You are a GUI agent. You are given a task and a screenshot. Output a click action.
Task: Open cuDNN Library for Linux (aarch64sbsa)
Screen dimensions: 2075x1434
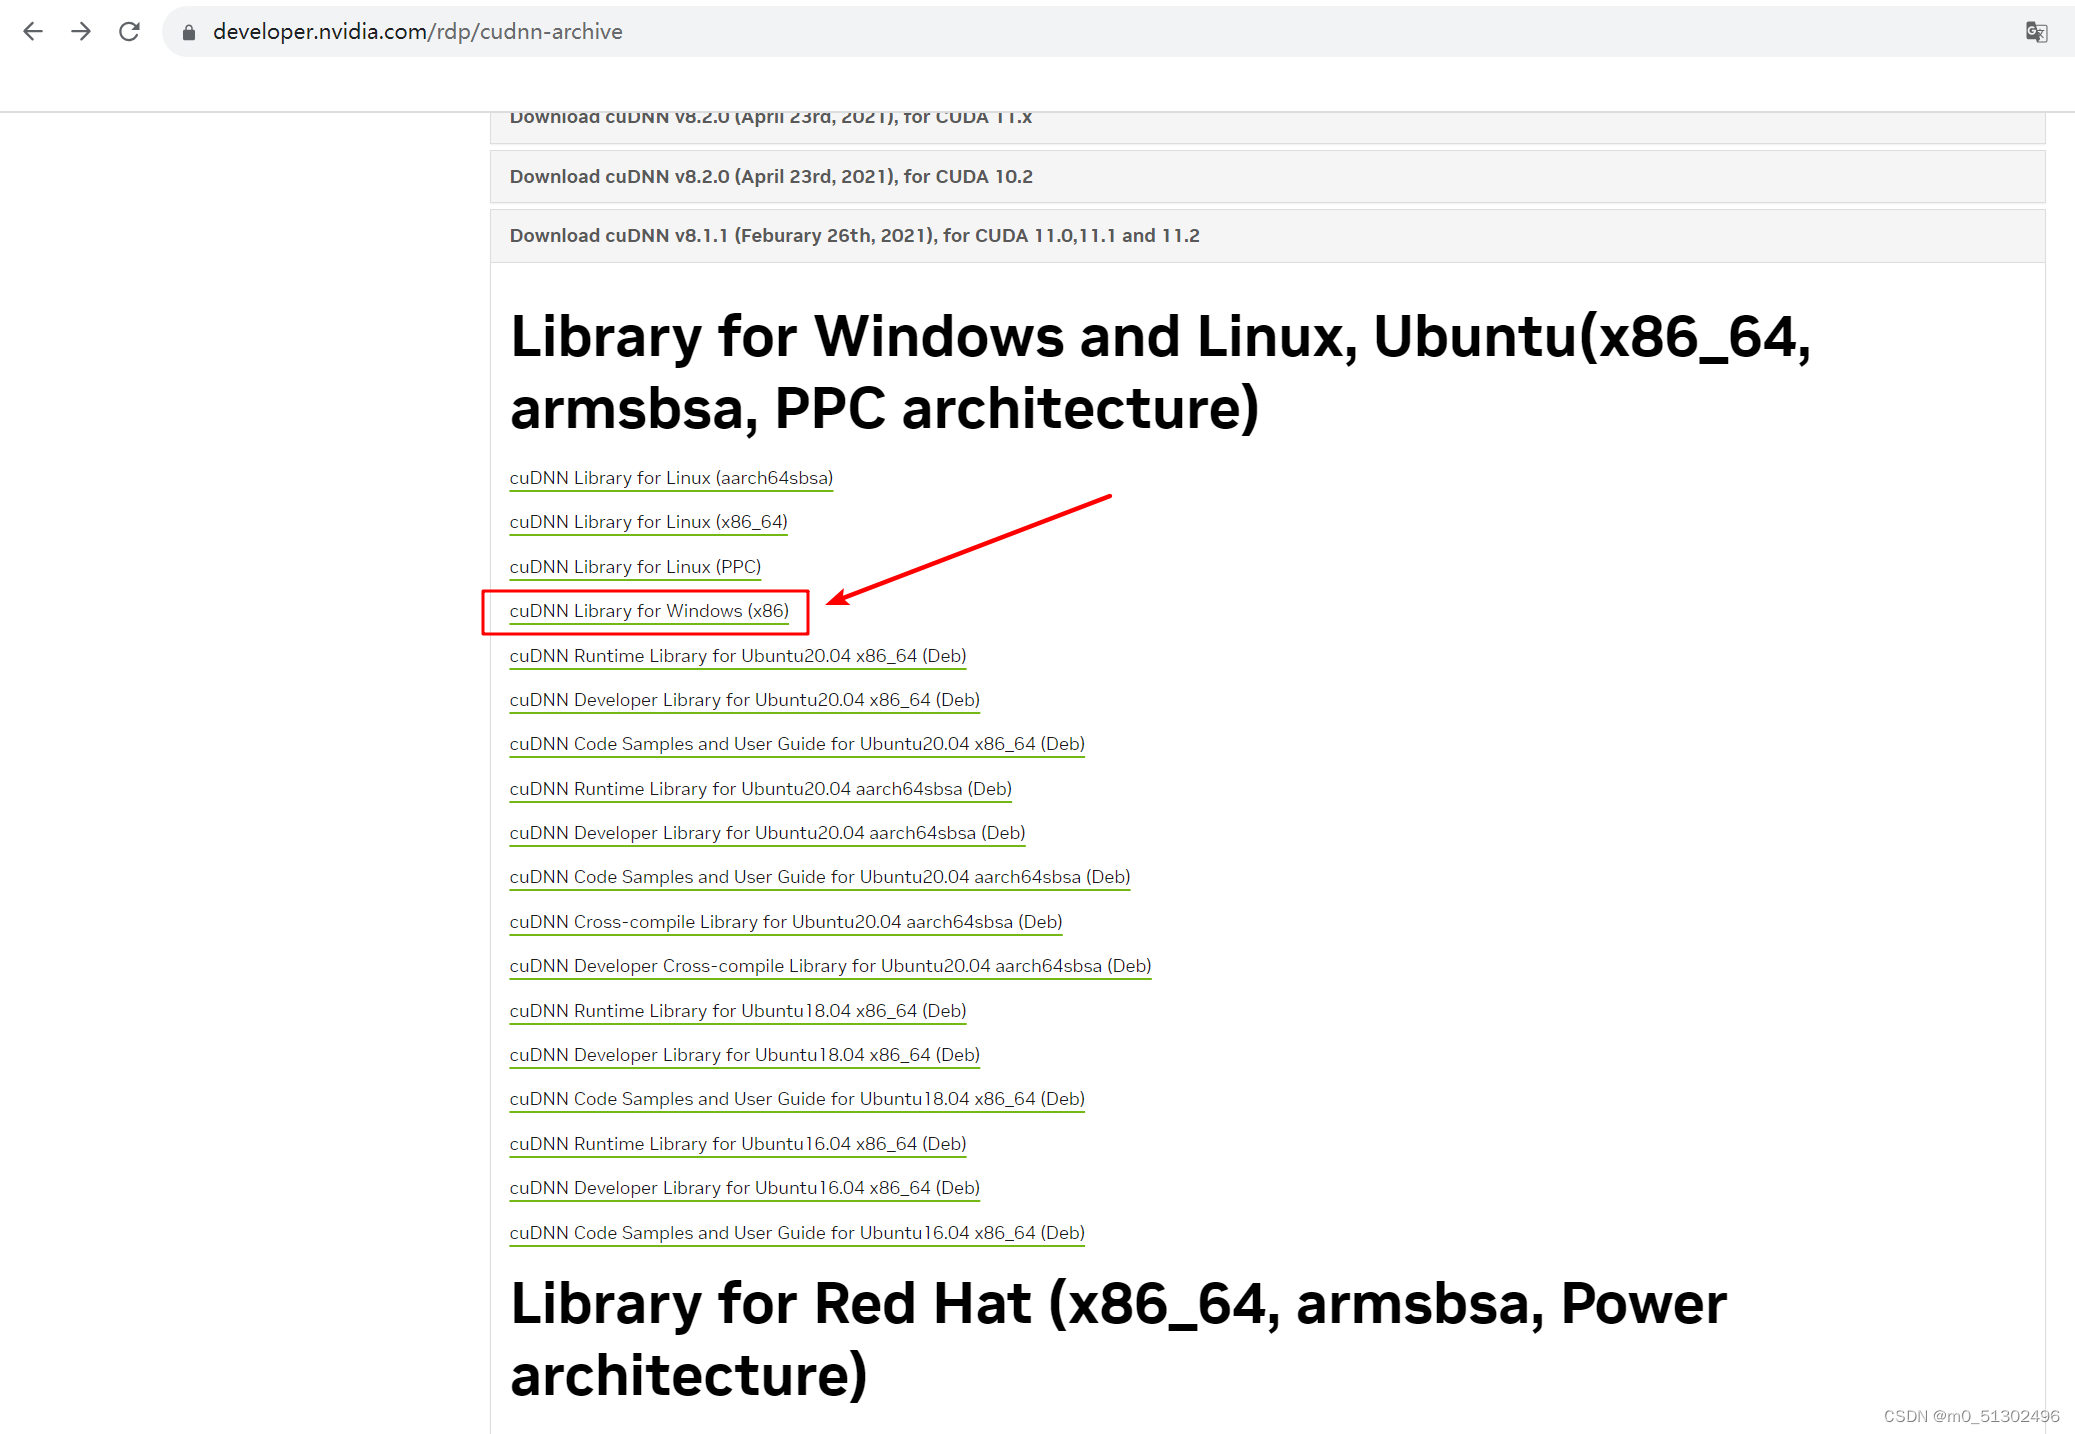(670, 477)
